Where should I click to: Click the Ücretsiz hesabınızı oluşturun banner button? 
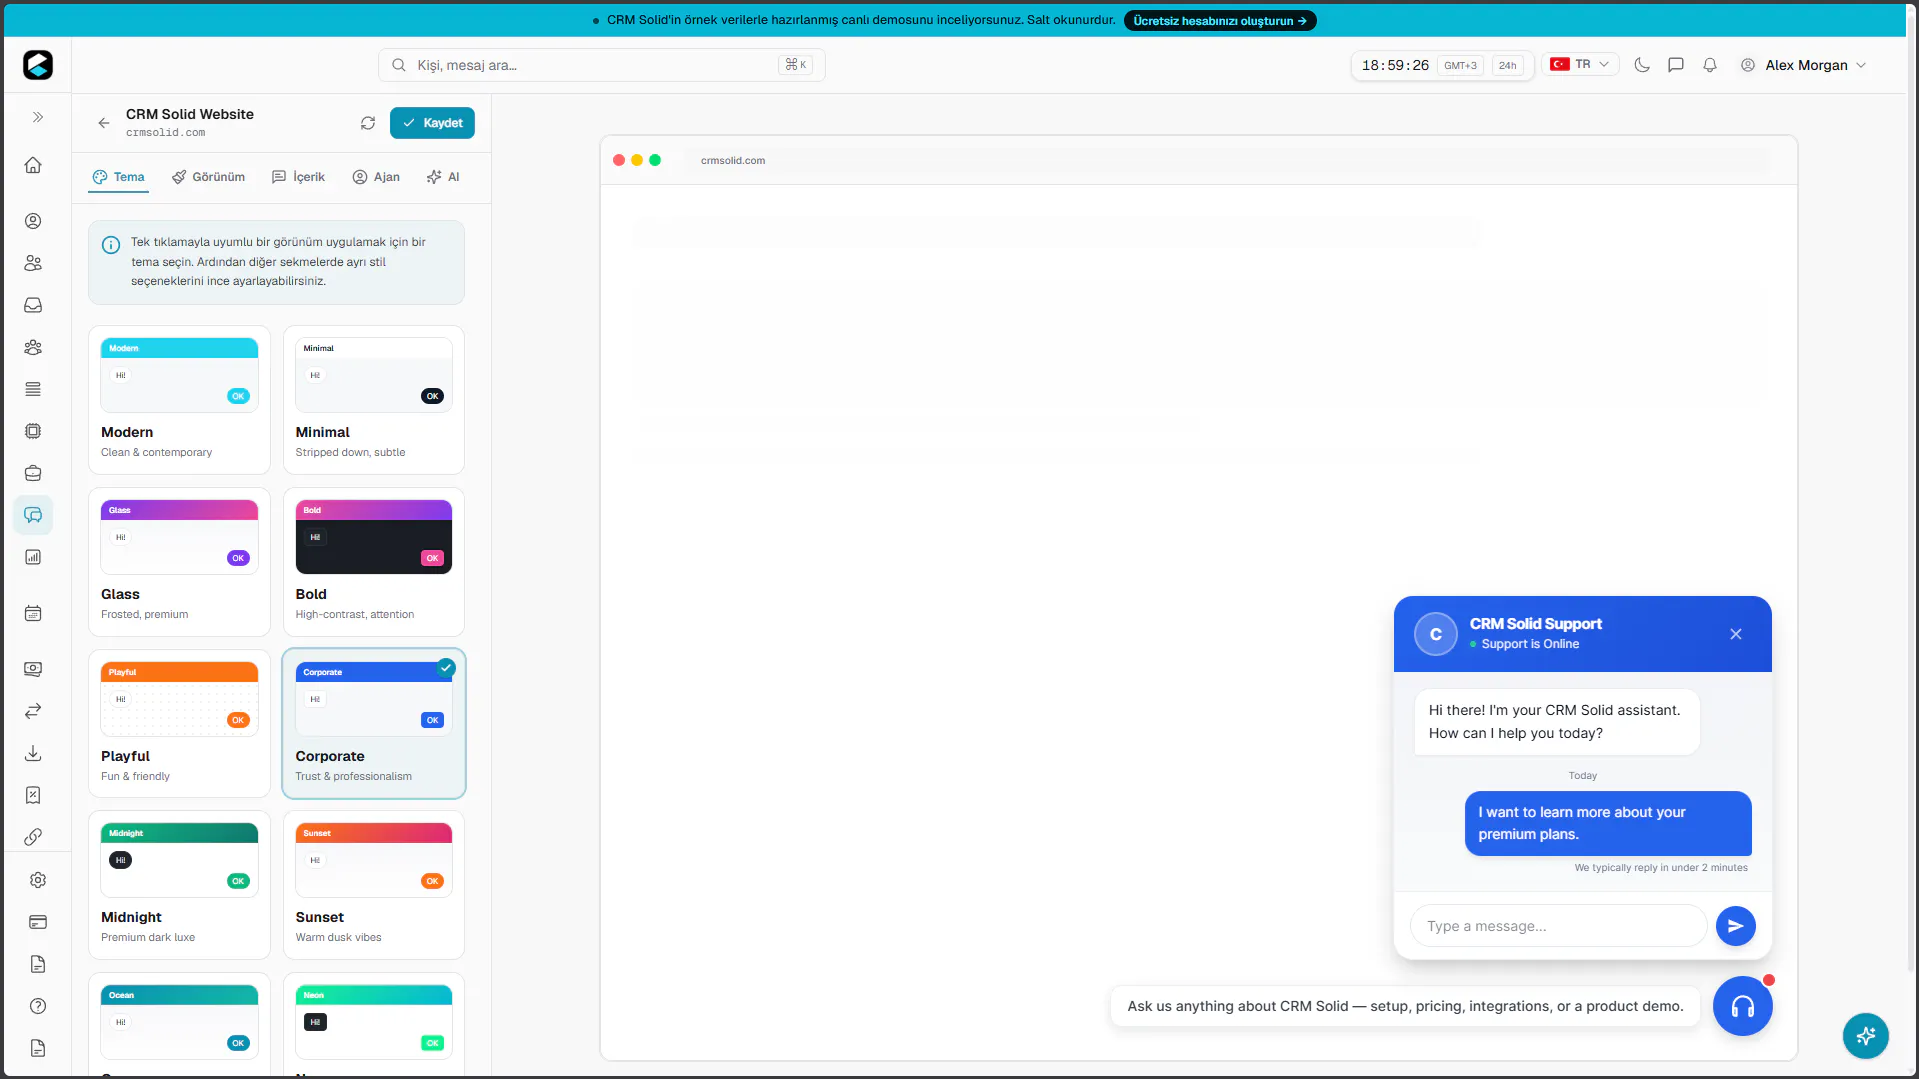click(x=1220, y=21)
